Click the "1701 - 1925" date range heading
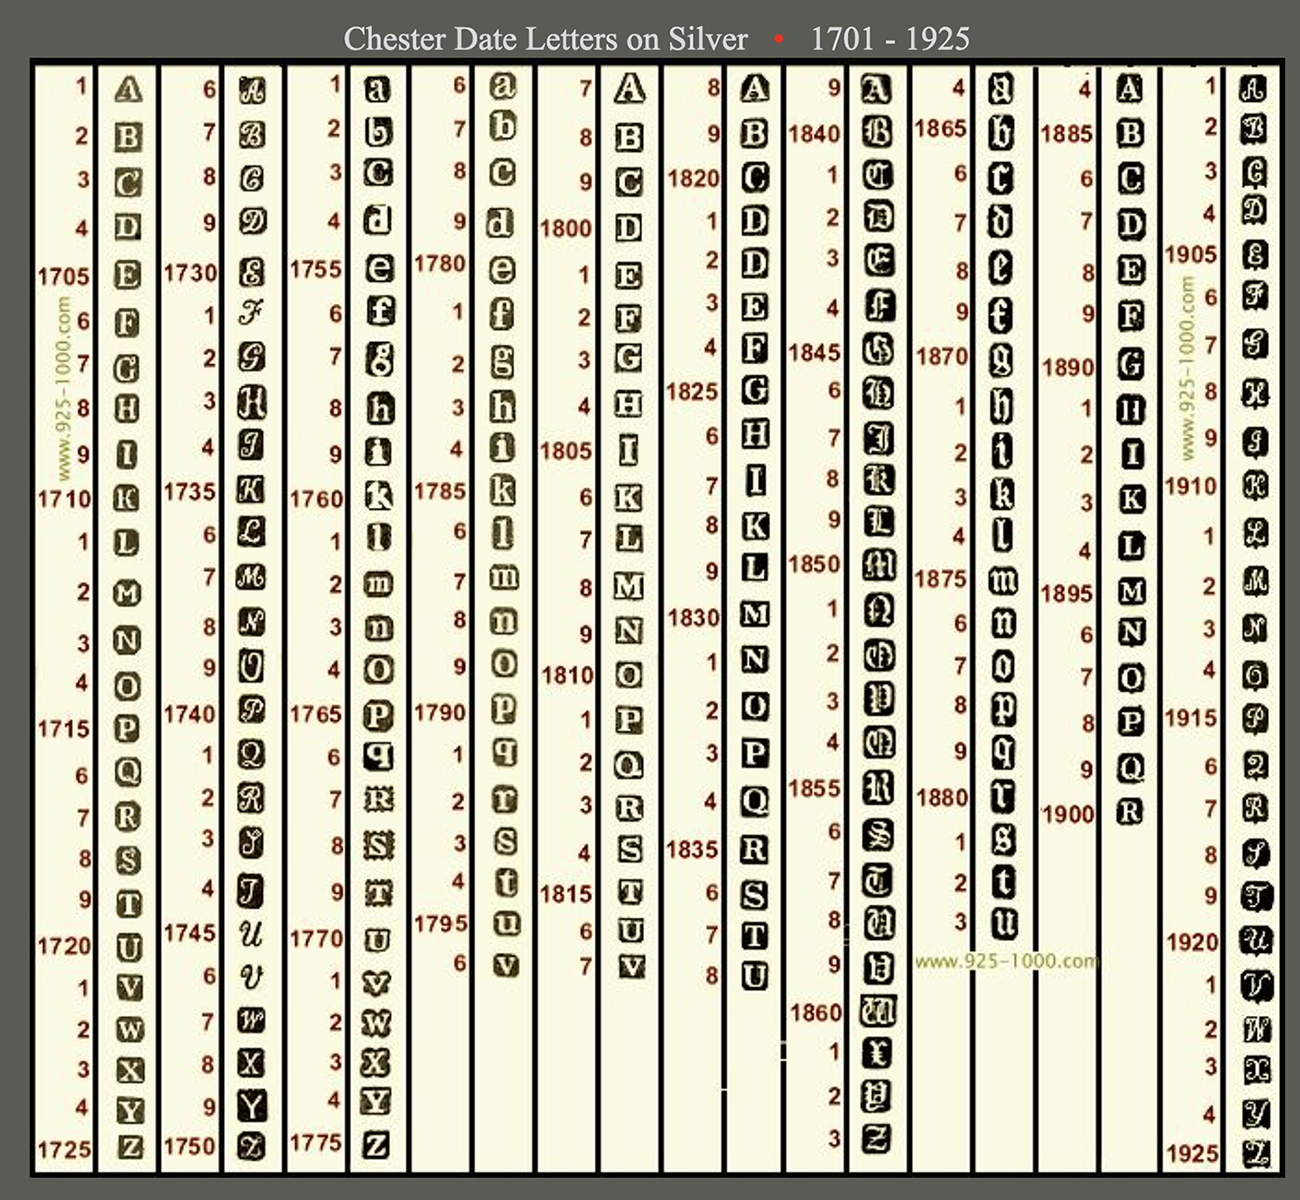Viewport: 1300px width, 1200px height. pyautogui.click(x=889, y=39)
